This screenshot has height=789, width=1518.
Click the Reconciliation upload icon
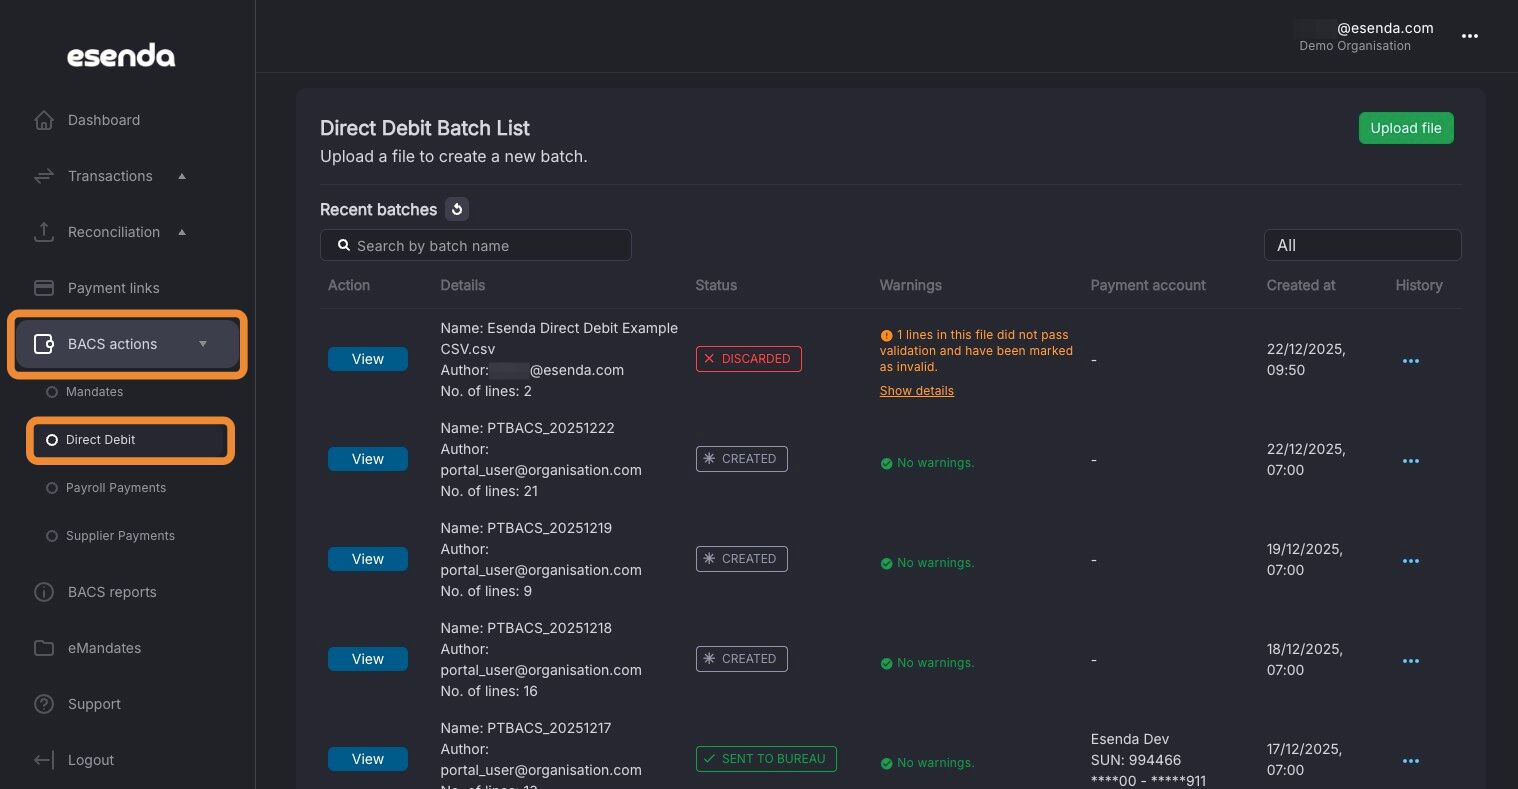point(44,232)
